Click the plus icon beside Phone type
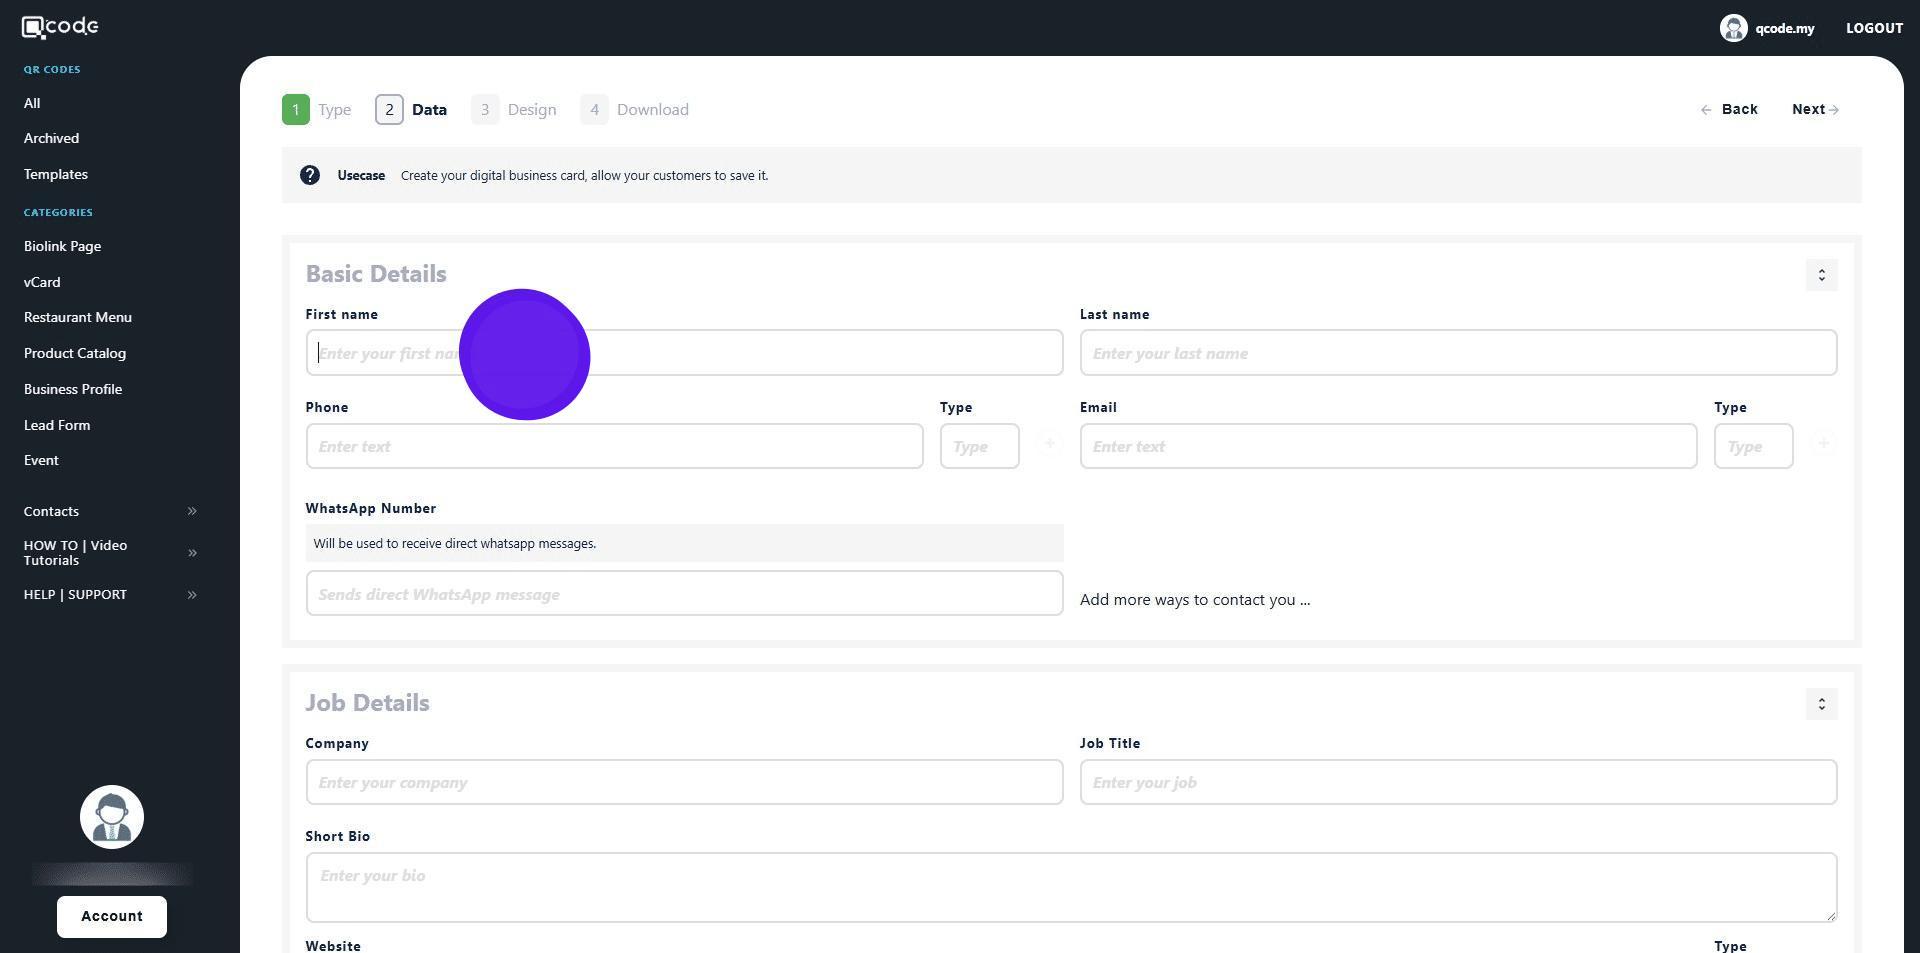The image size is (1920, 953). pyautogui.click(x=1049, y=444)
